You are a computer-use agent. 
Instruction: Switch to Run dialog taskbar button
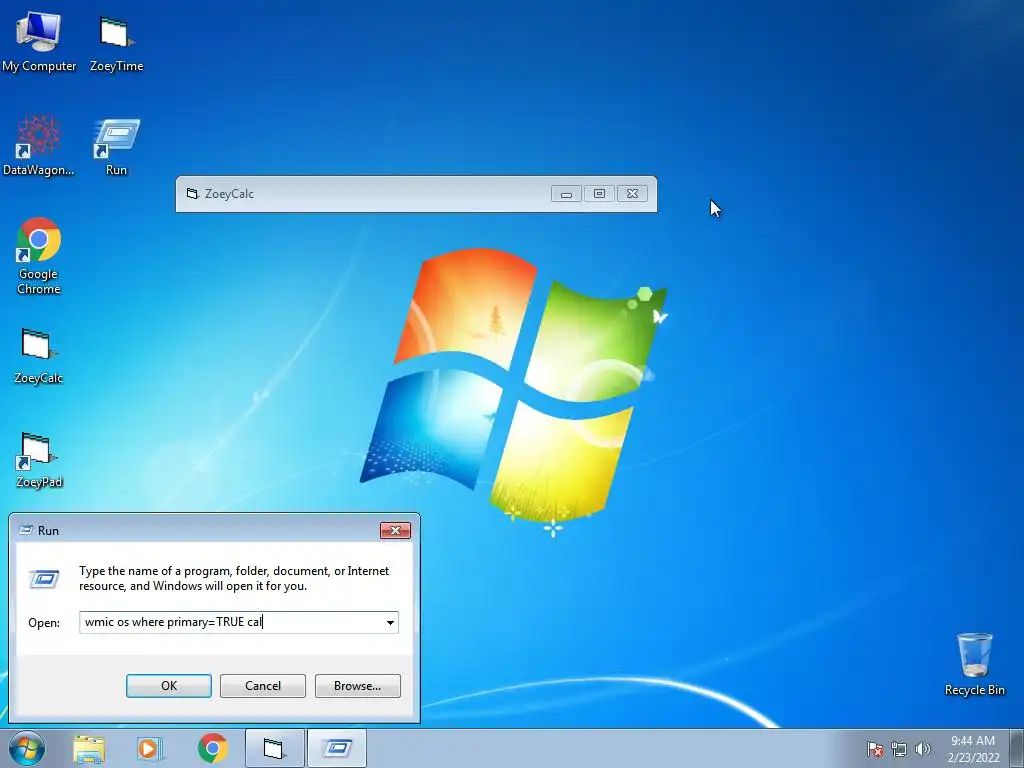pyautogui.click(x=337, y=748)
